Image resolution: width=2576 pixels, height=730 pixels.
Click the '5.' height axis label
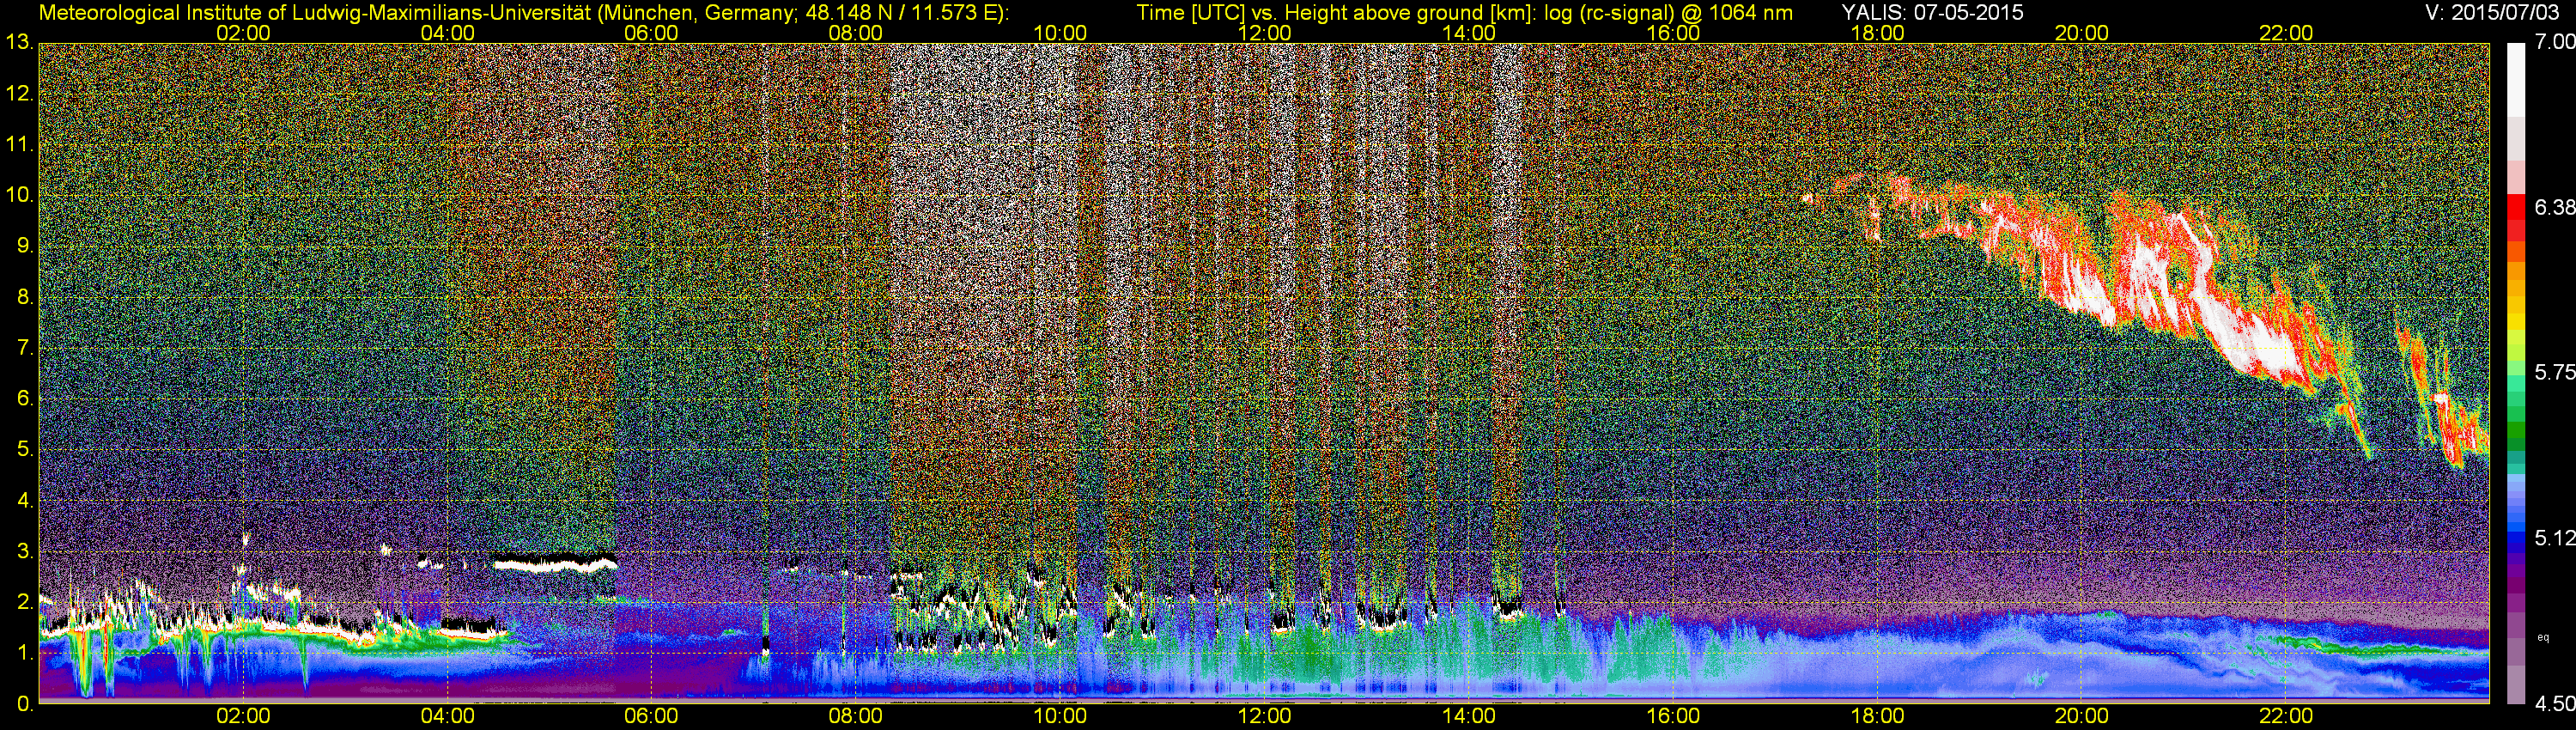pos(25,450)
